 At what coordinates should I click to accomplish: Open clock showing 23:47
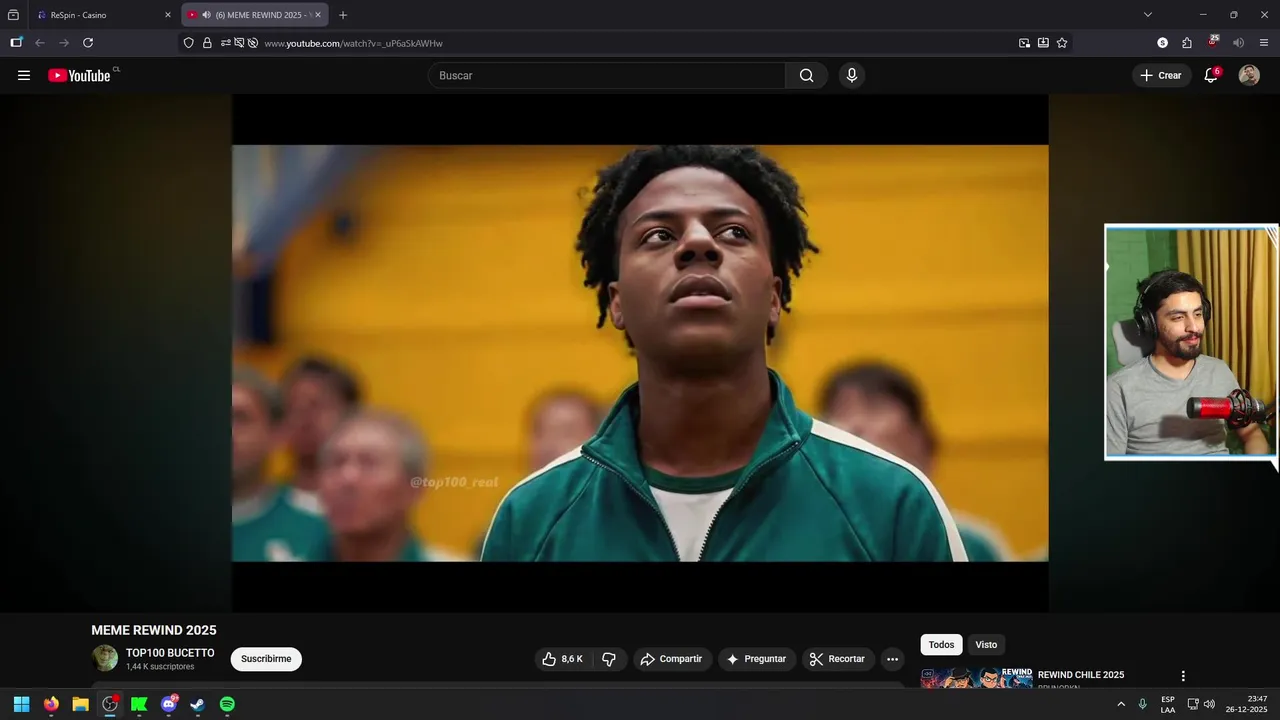[x=1246, y=704]
